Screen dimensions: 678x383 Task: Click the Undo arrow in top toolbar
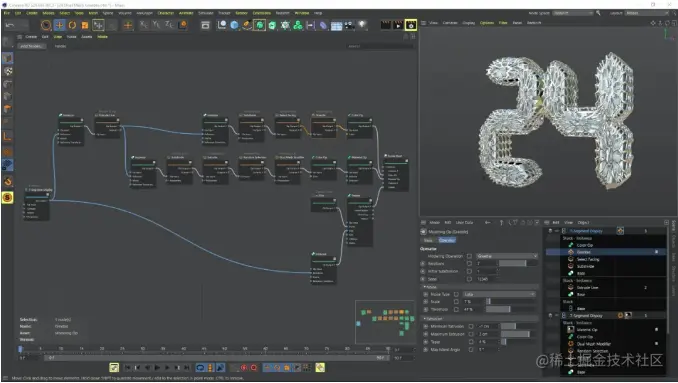pos(10,25)
